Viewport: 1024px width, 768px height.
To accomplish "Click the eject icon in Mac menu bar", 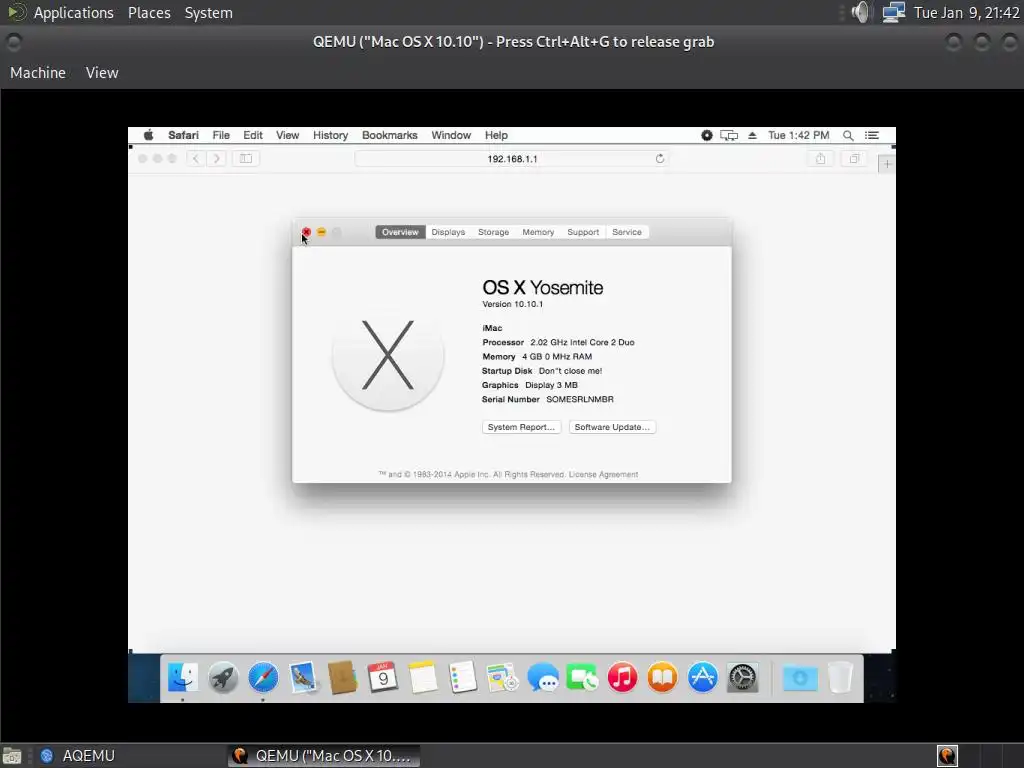I will coord(752,135).
